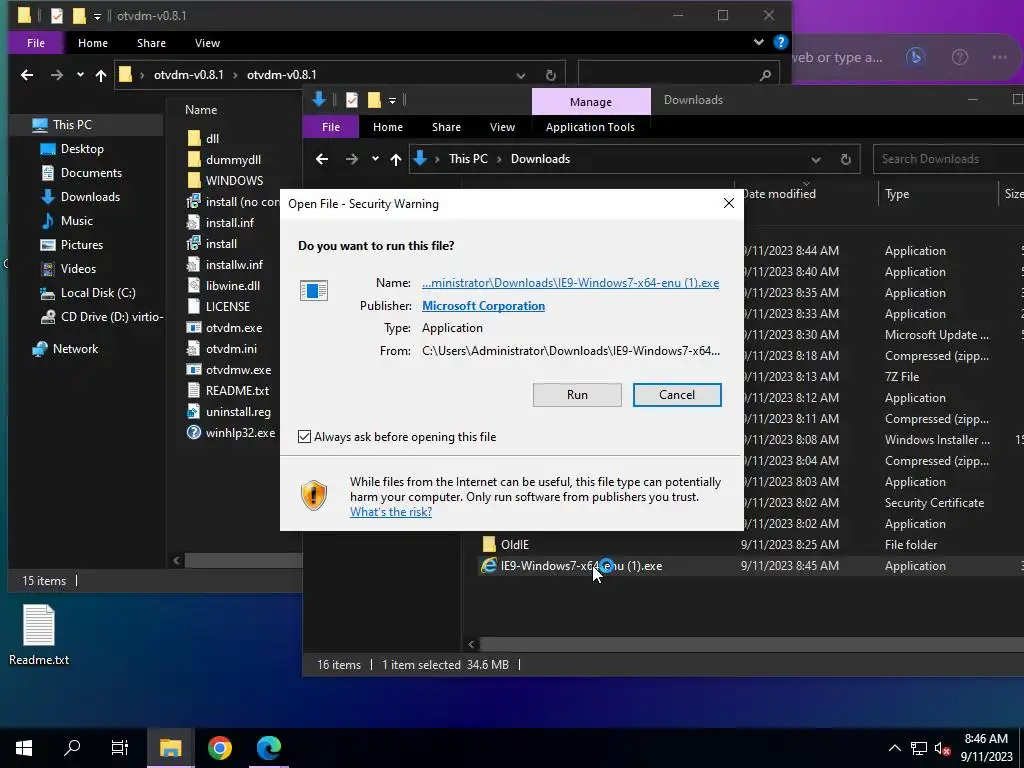Open File tab in Downloads window
The width and height of the screenshot is (1024, 768).
pos(330,127)
